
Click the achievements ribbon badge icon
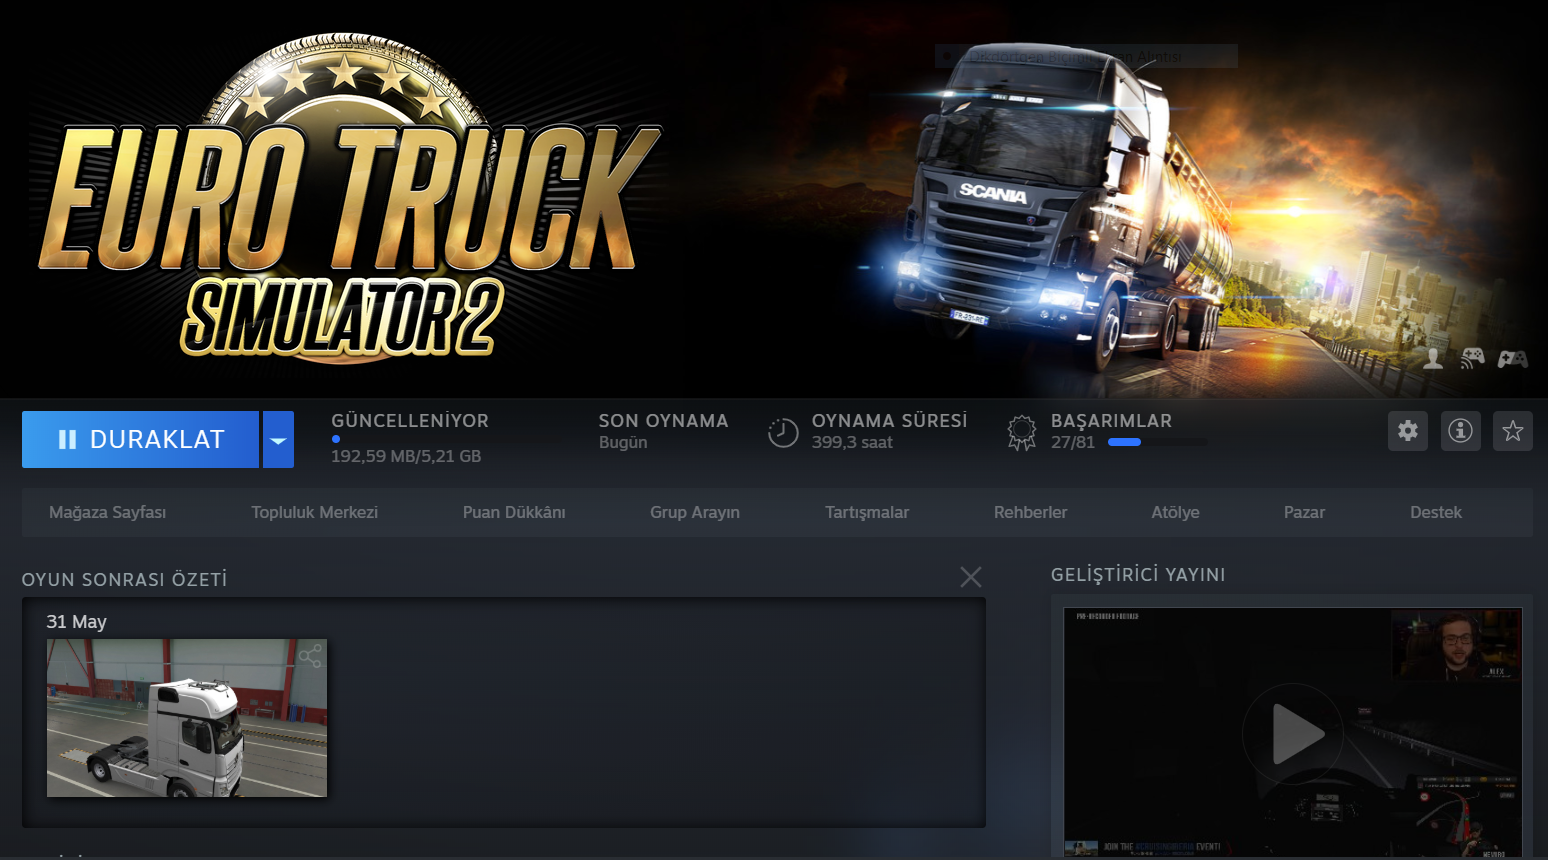[x=1022, y=432]
